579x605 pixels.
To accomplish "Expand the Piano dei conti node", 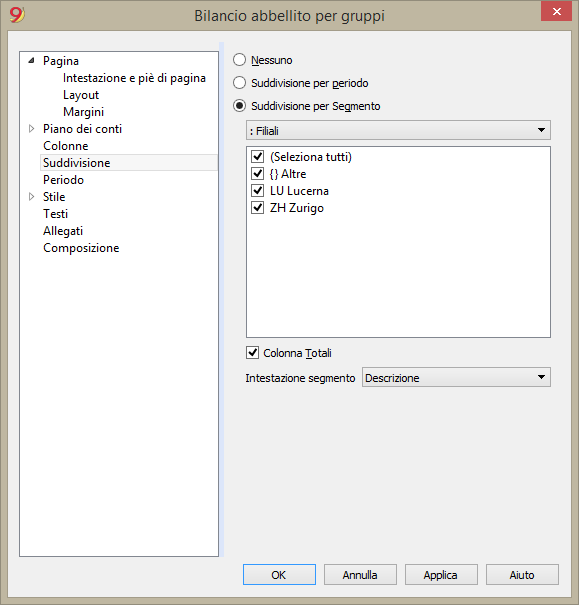I will coord(32,128).
